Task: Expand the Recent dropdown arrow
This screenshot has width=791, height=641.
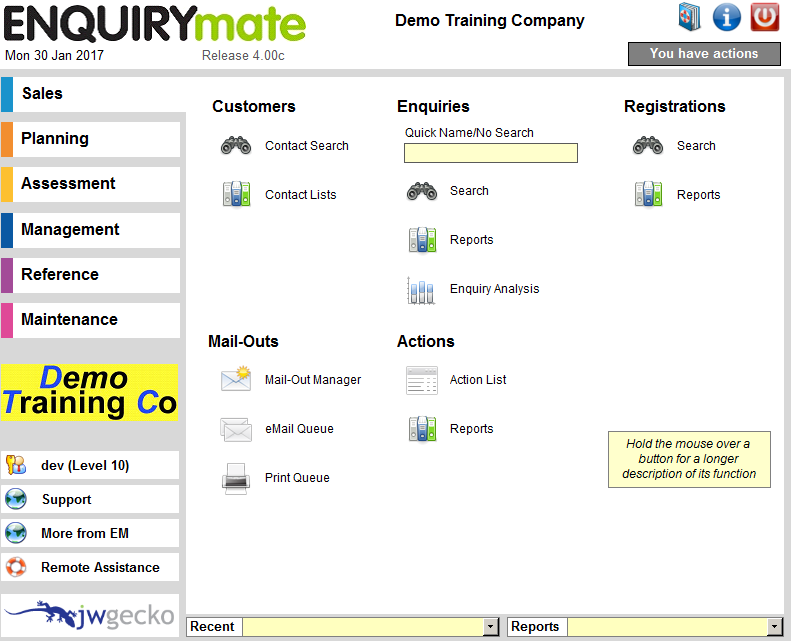Action: coord(490,627)
